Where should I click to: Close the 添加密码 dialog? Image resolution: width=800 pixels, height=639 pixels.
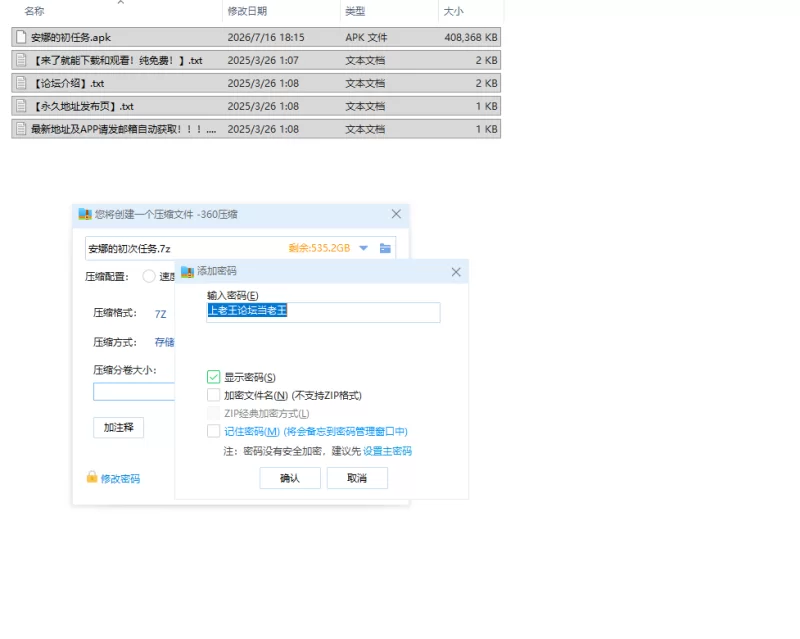(x=456, y=272)
